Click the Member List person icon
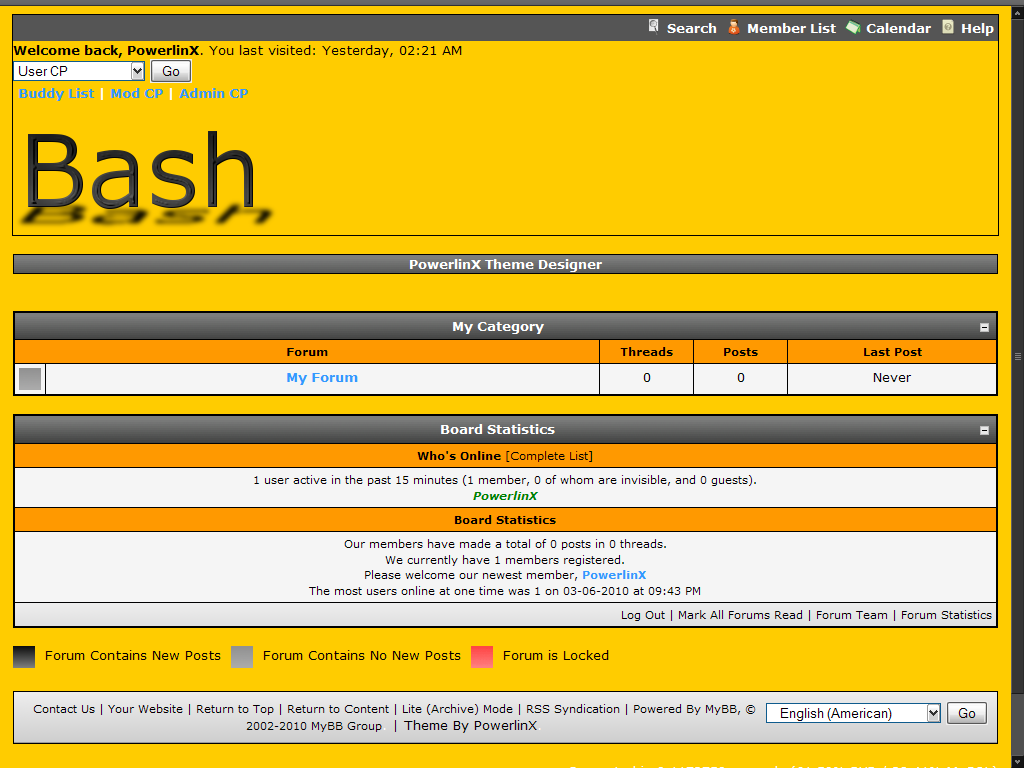 tap(734, 27)
